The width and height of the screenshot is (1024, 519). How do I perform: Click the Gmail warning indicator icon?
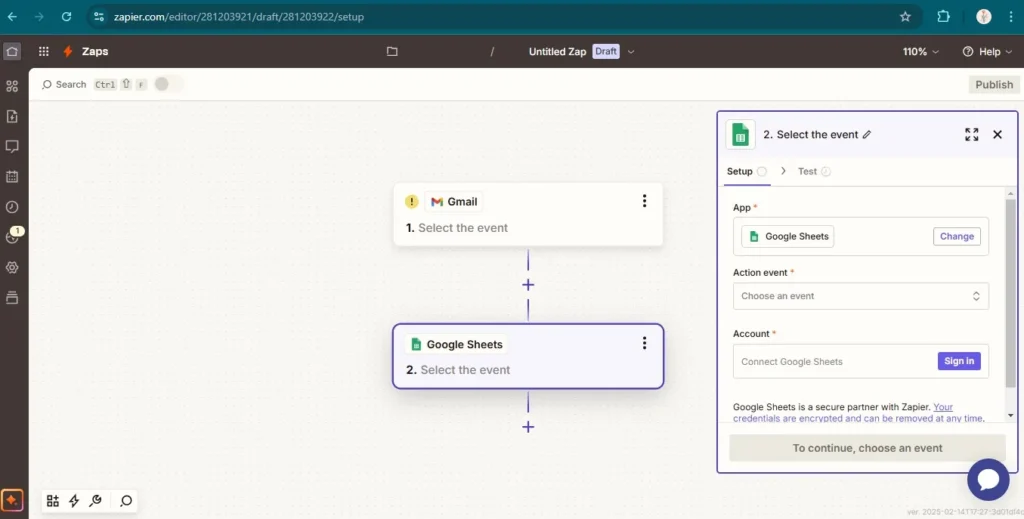tap(411, 202)
